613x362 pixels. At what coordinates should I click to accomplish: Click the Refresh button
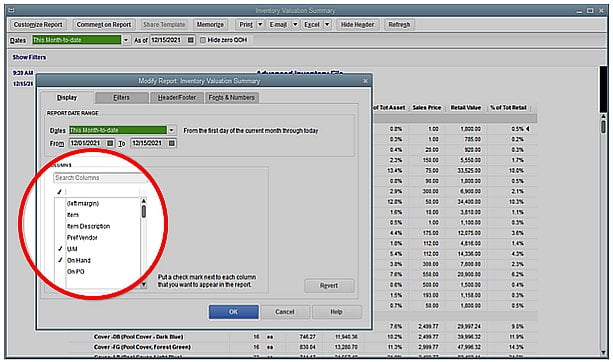pos(399,25)
